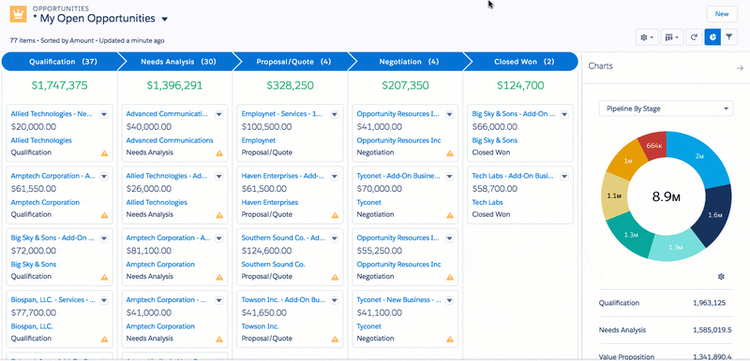Open actions menu on Advanced Communications $40,000 card
This screenshot has height=361, width=750.
(219, 114)
